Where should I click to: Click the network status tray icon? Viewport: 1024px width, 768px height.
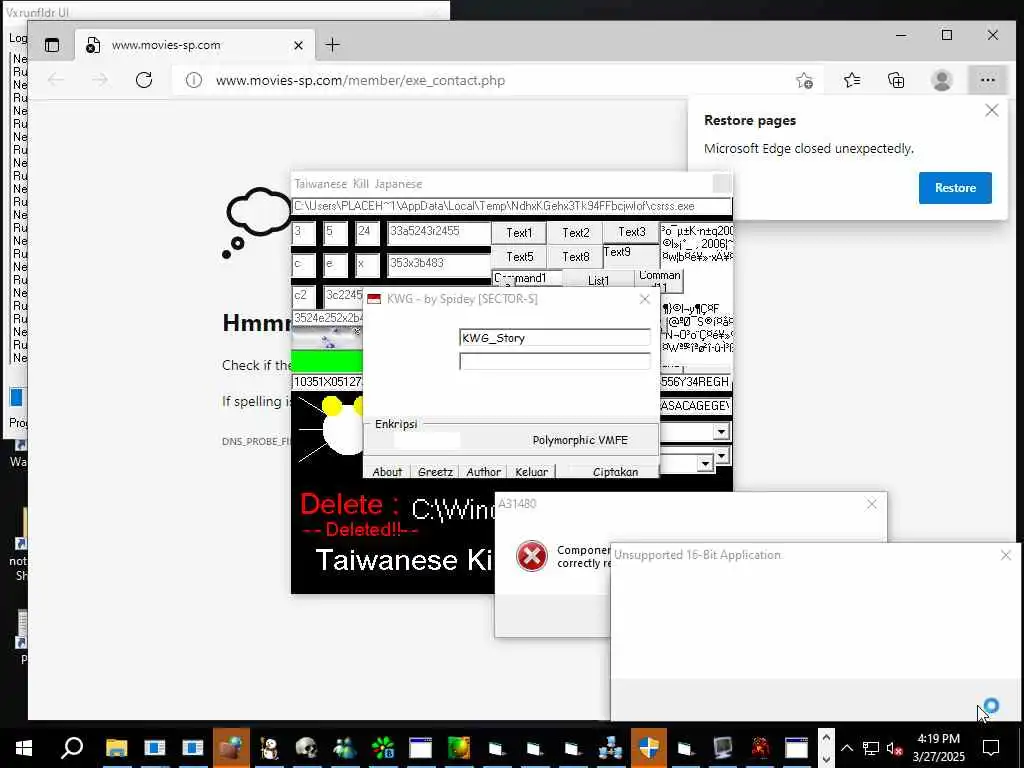coord(871,748)
